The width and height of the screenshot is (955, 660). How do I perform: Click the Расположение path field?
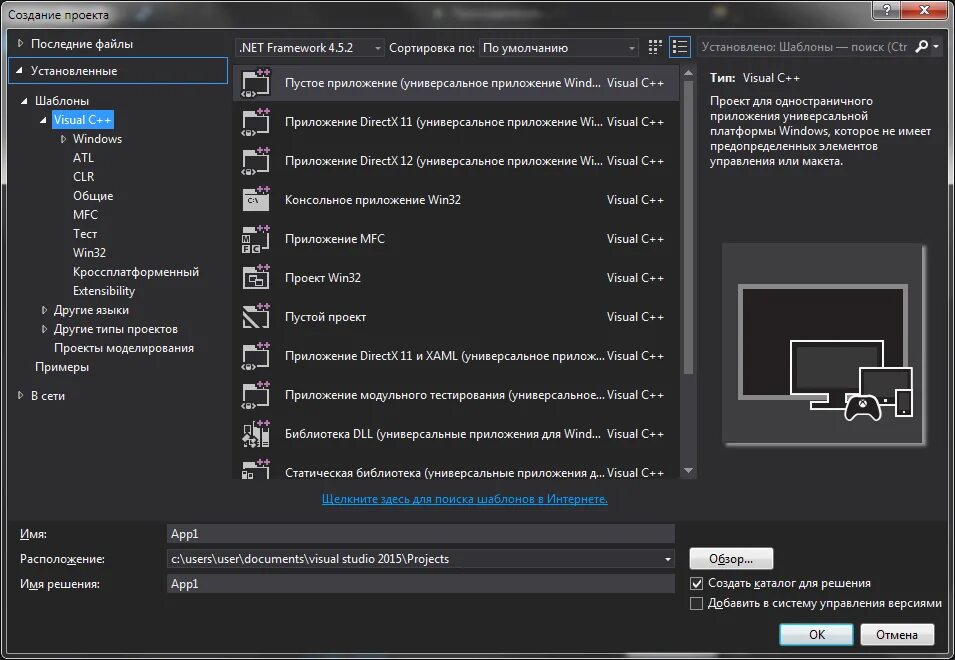tap(414, 559)
